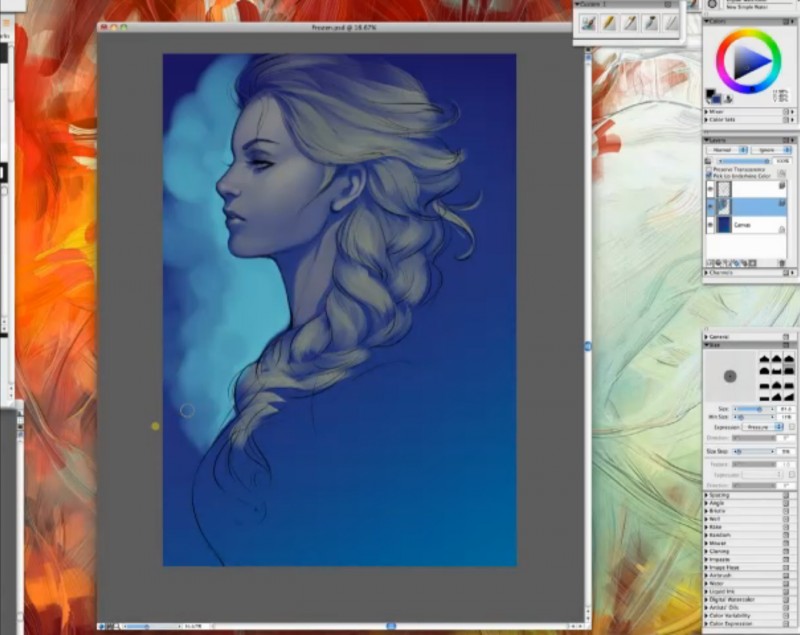The image size is (800, 635).
Task: Expand the General brush controls section
Action: [x=707, y=337]
